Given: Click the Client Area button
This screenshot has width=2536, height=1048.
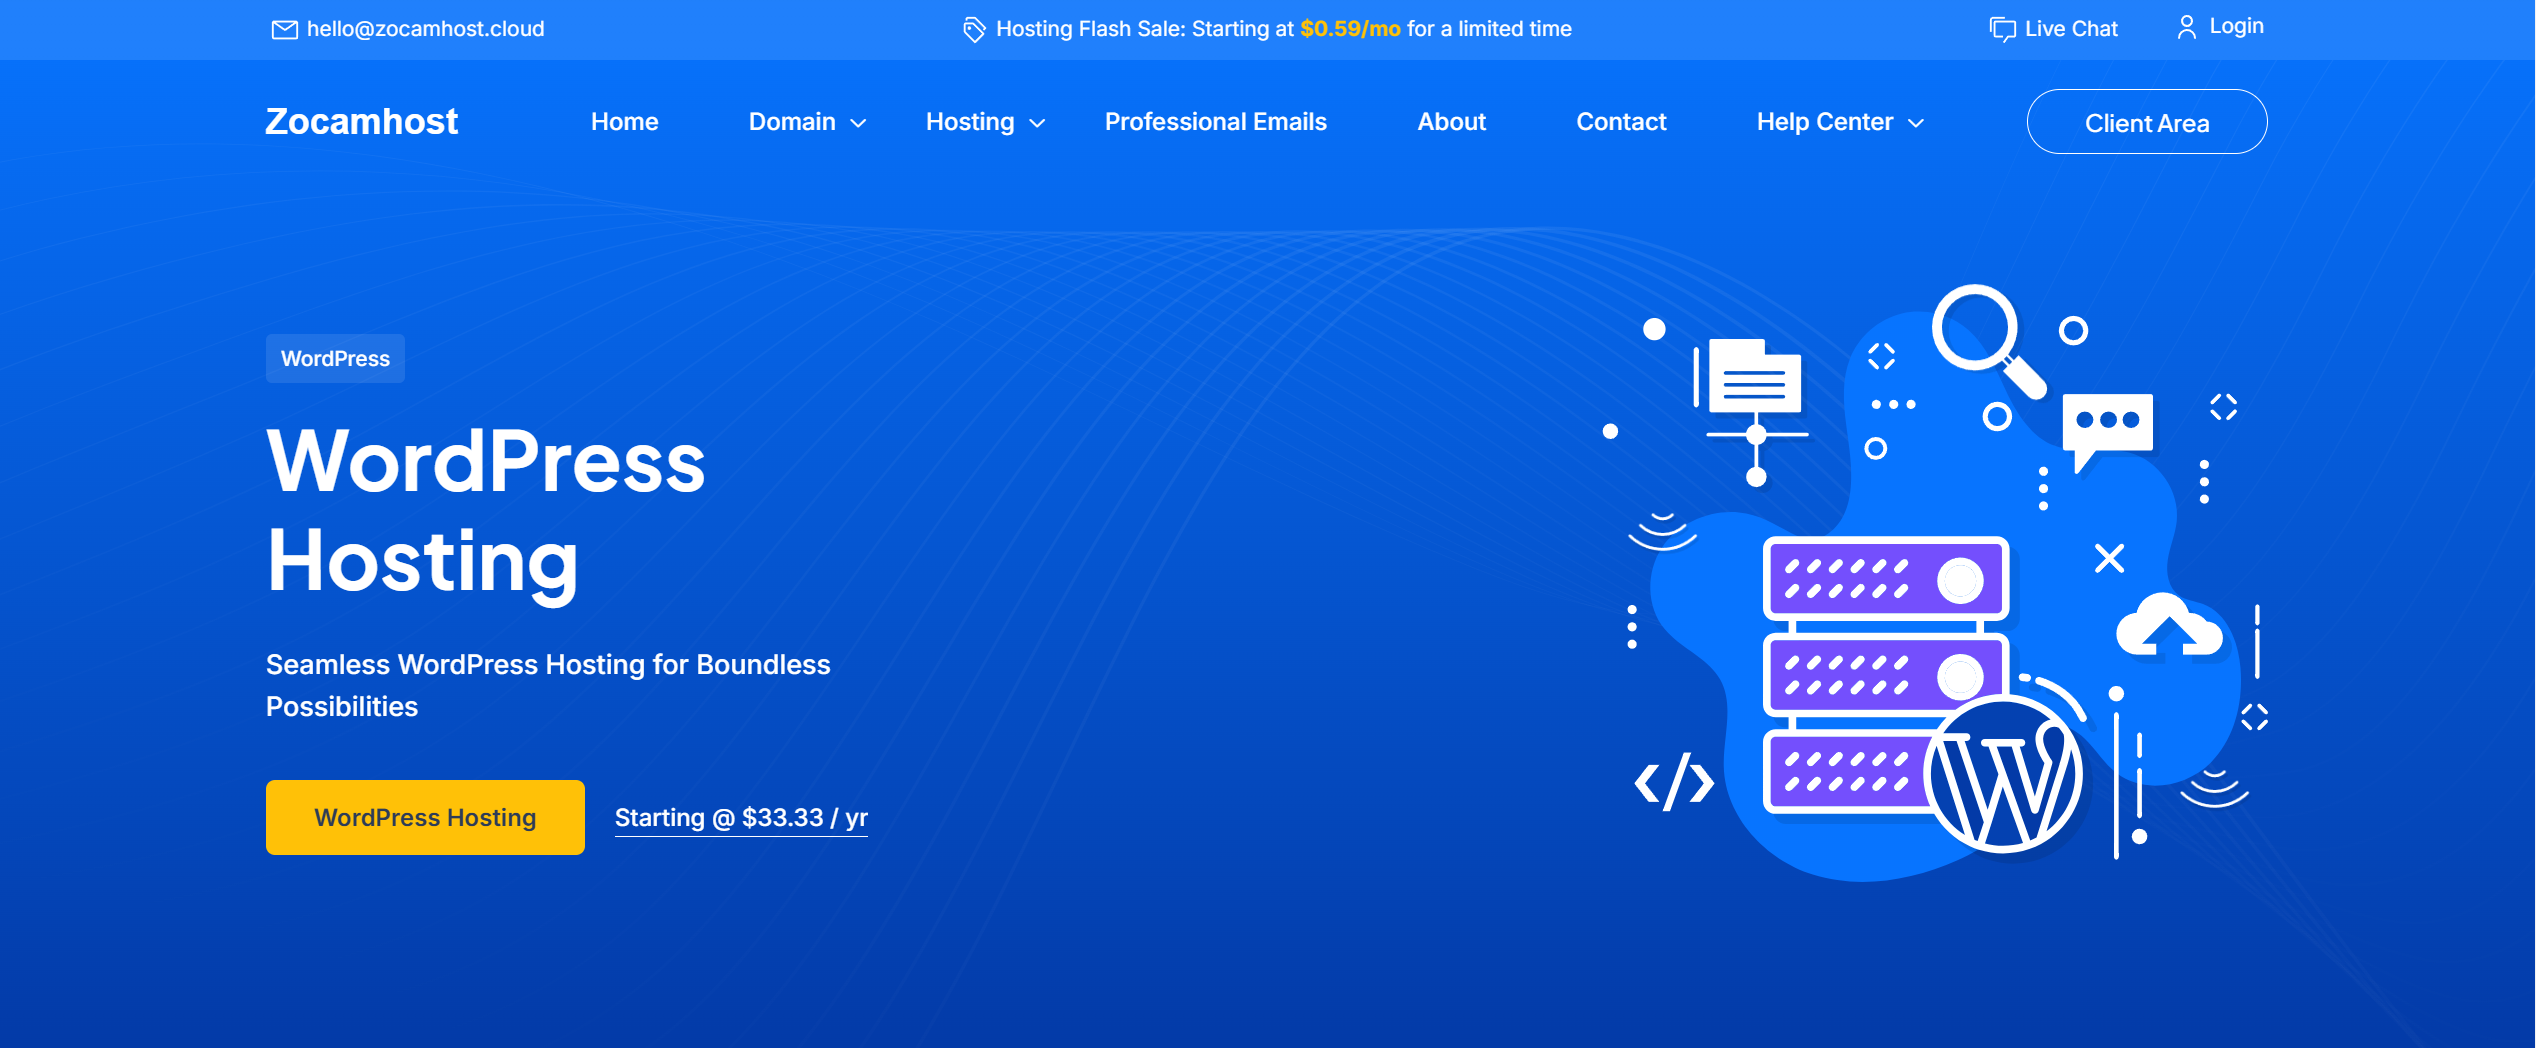Looking at the screenshot, I should pos(2146,122).
